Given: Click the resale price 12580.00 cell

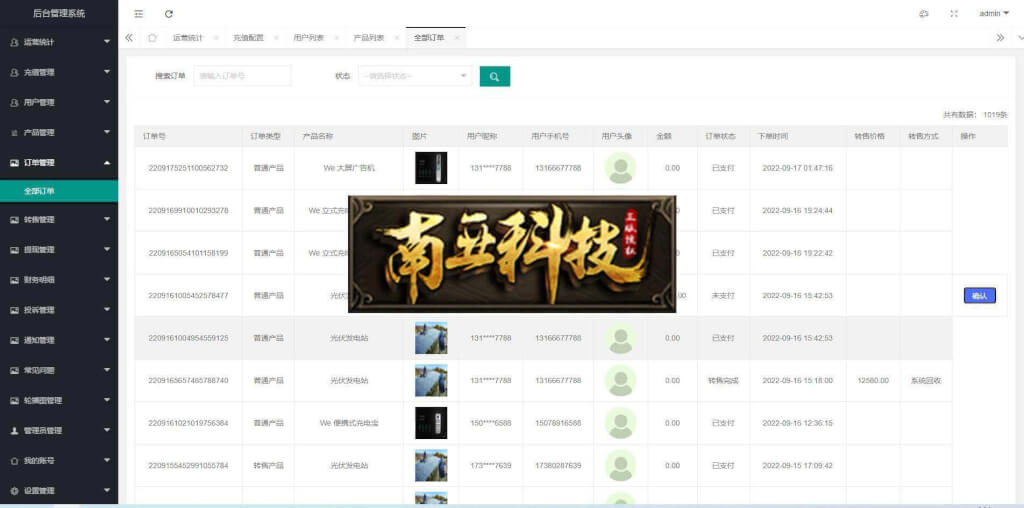Looking at the screenshot, I should tap(872, 381).
